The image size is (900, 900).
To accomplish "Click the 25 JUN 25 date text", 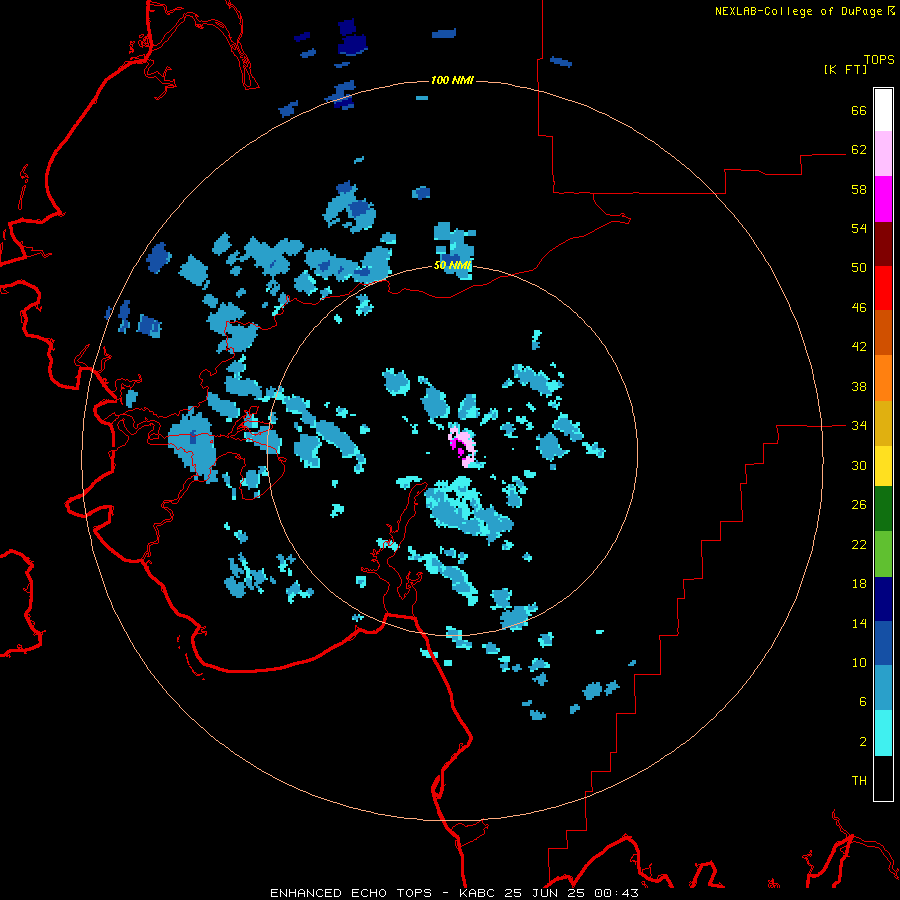I will click(546, 893).
